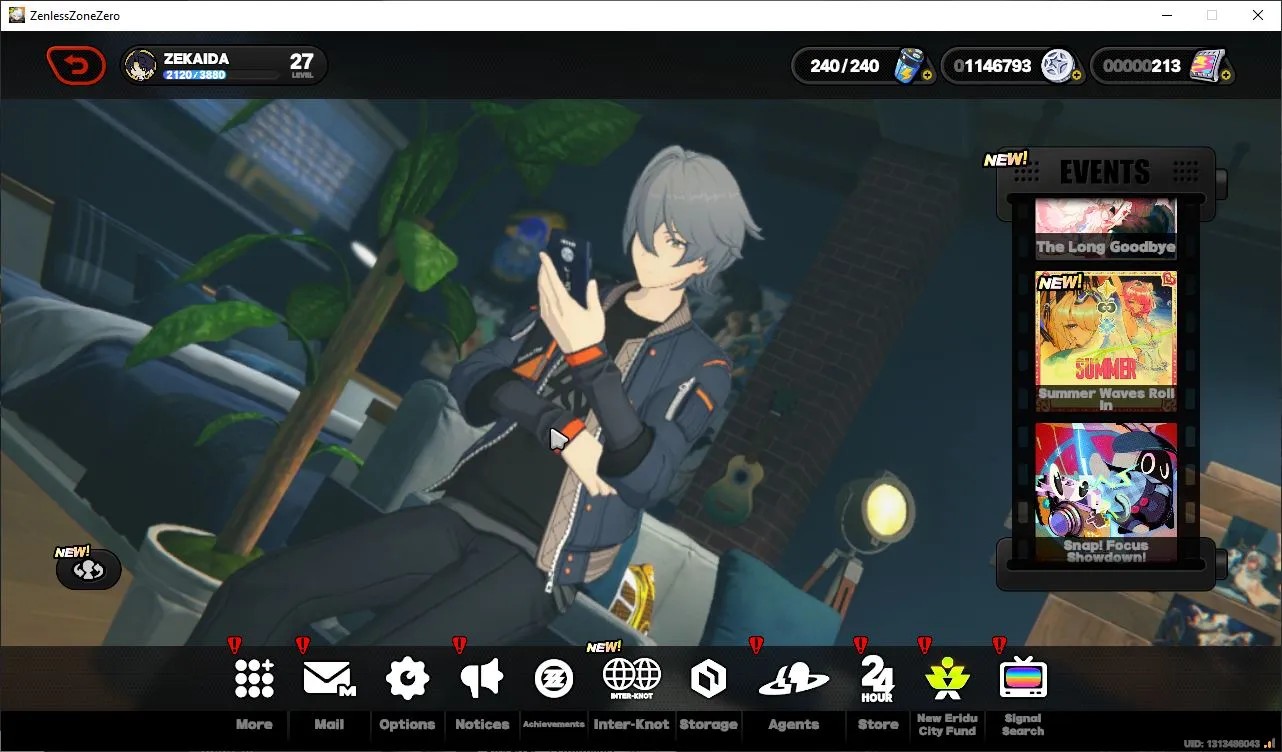Add film currency via the plus icon
1282x752 pixels.
click(1225, 74)
